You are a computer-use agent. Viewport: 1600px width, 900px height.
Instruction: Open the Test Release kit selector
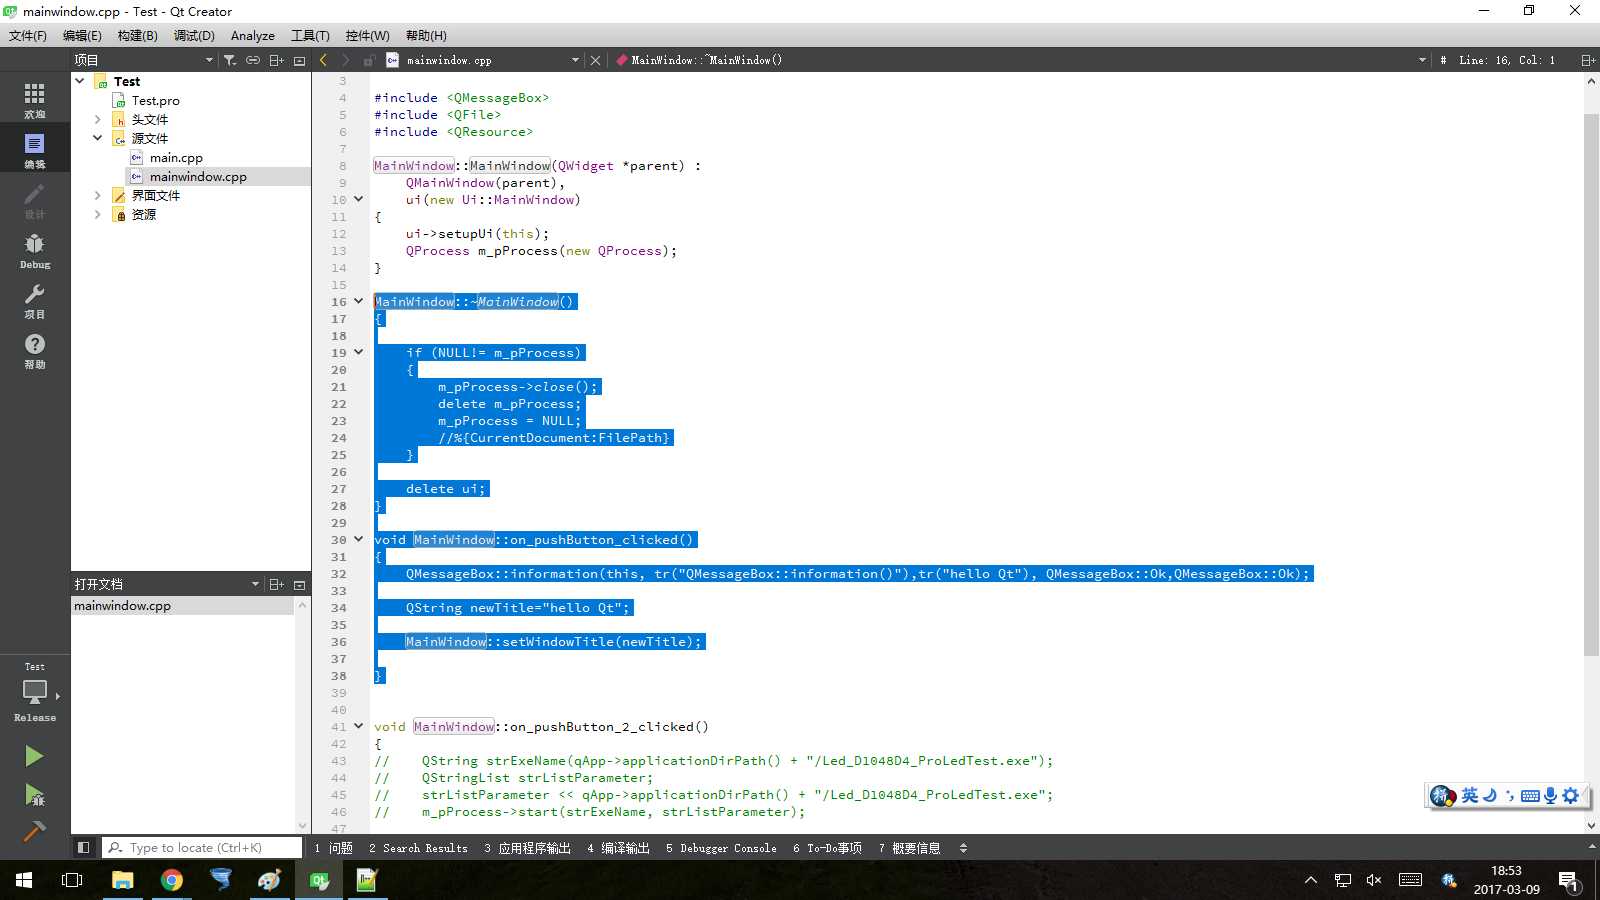coord(34,692)
